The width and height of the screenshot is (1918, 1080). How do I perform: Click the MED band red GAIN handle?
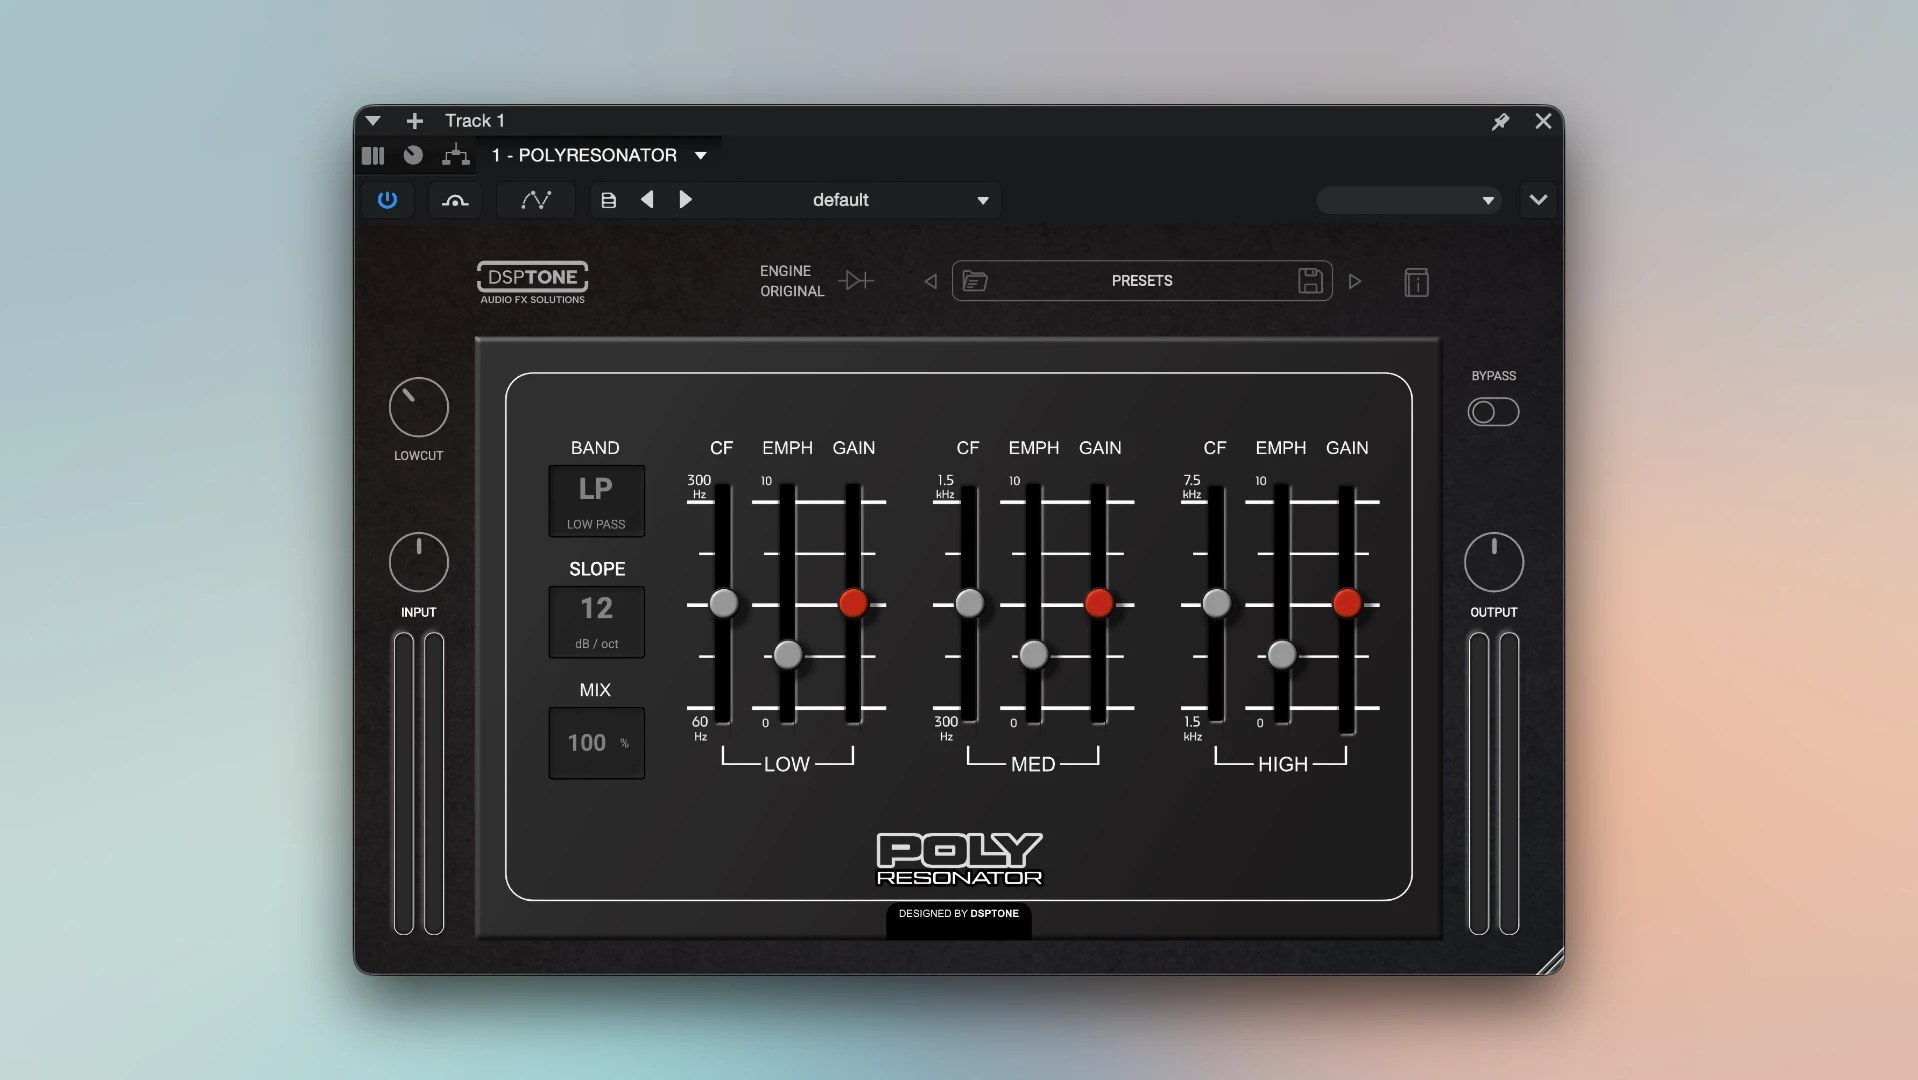click(x=1099, y=603)
